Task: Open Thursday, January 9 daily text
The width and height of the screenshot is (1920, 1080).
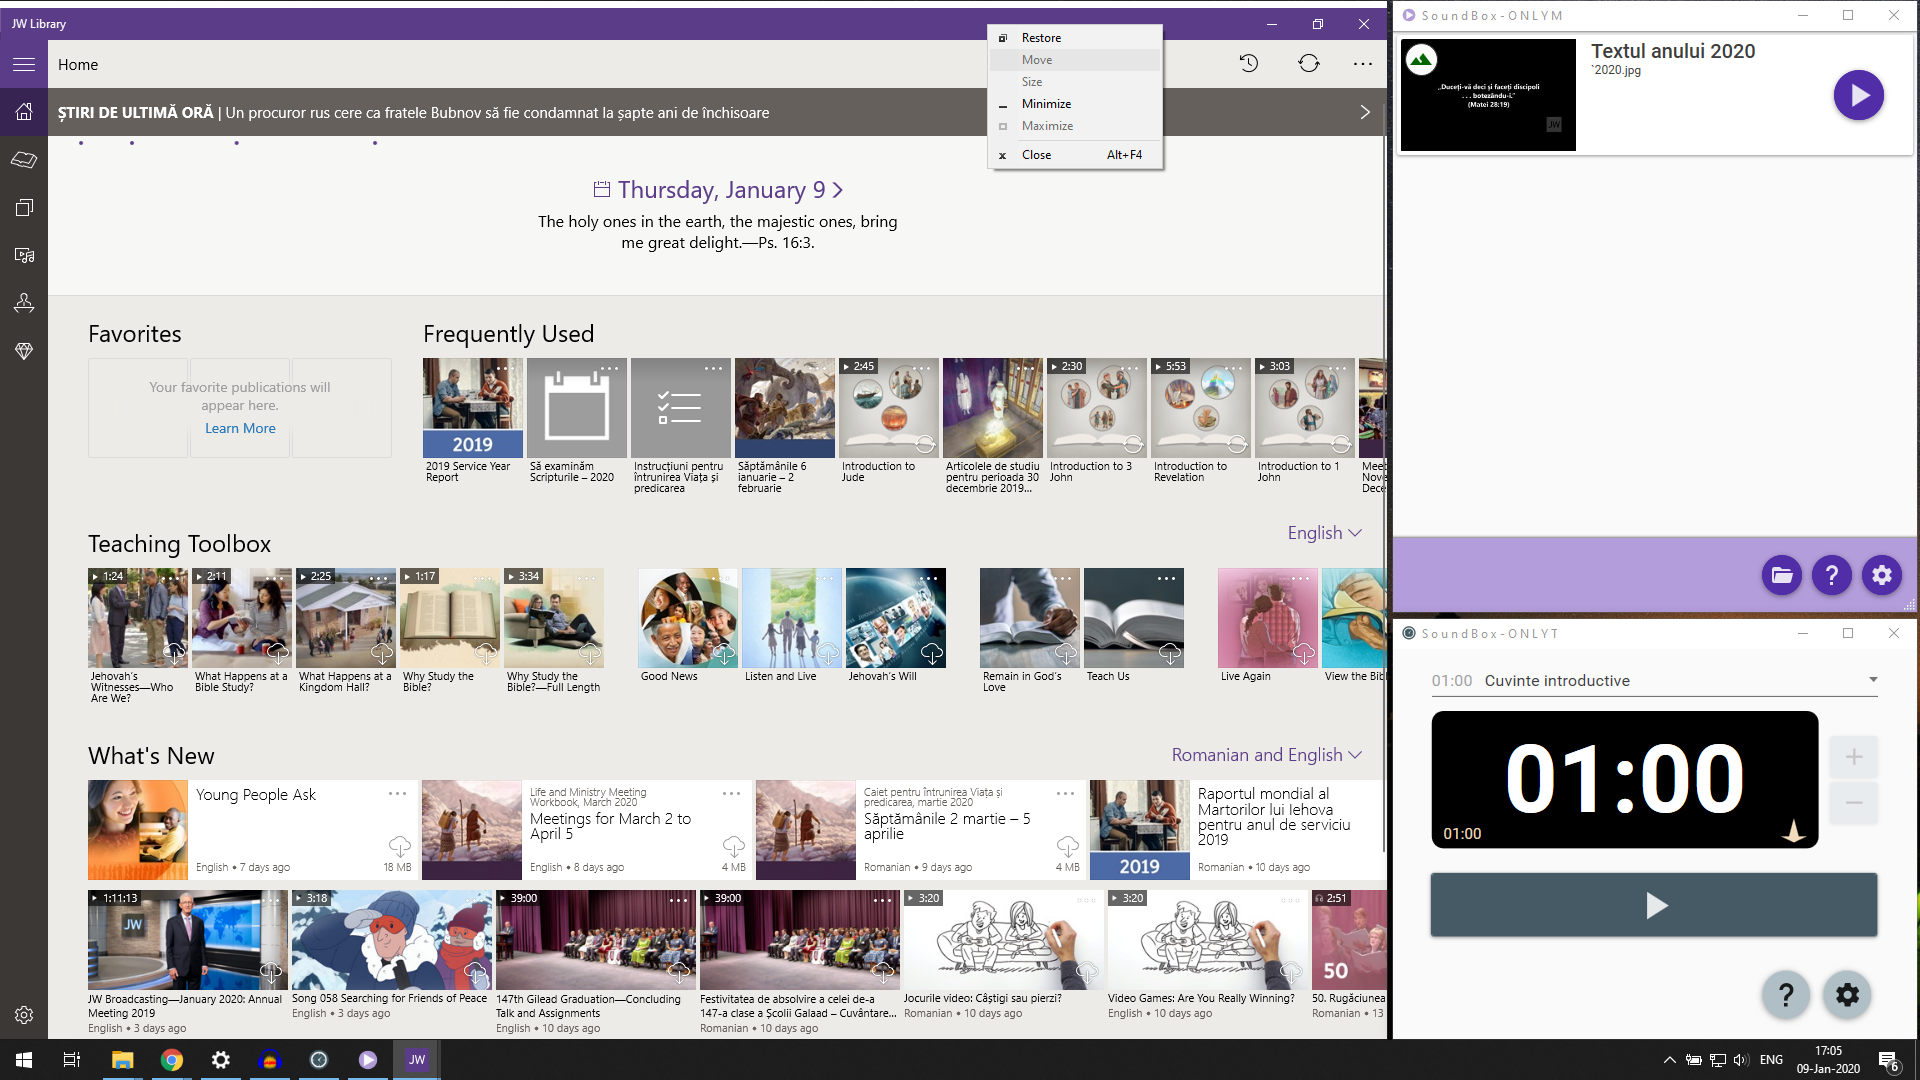Action: [721, 190]
